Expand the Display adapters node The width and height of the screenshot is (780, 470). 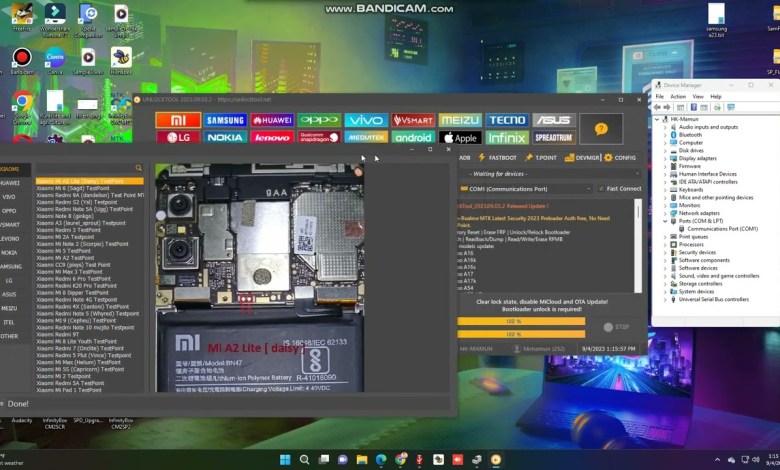665,159
